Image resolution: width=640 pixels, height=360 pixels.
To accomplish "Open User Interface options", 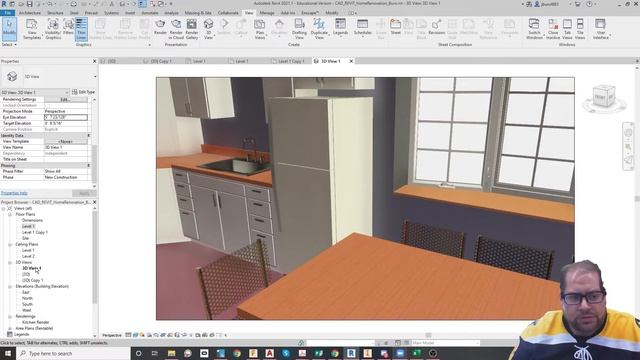I will (x=600, y=29).
